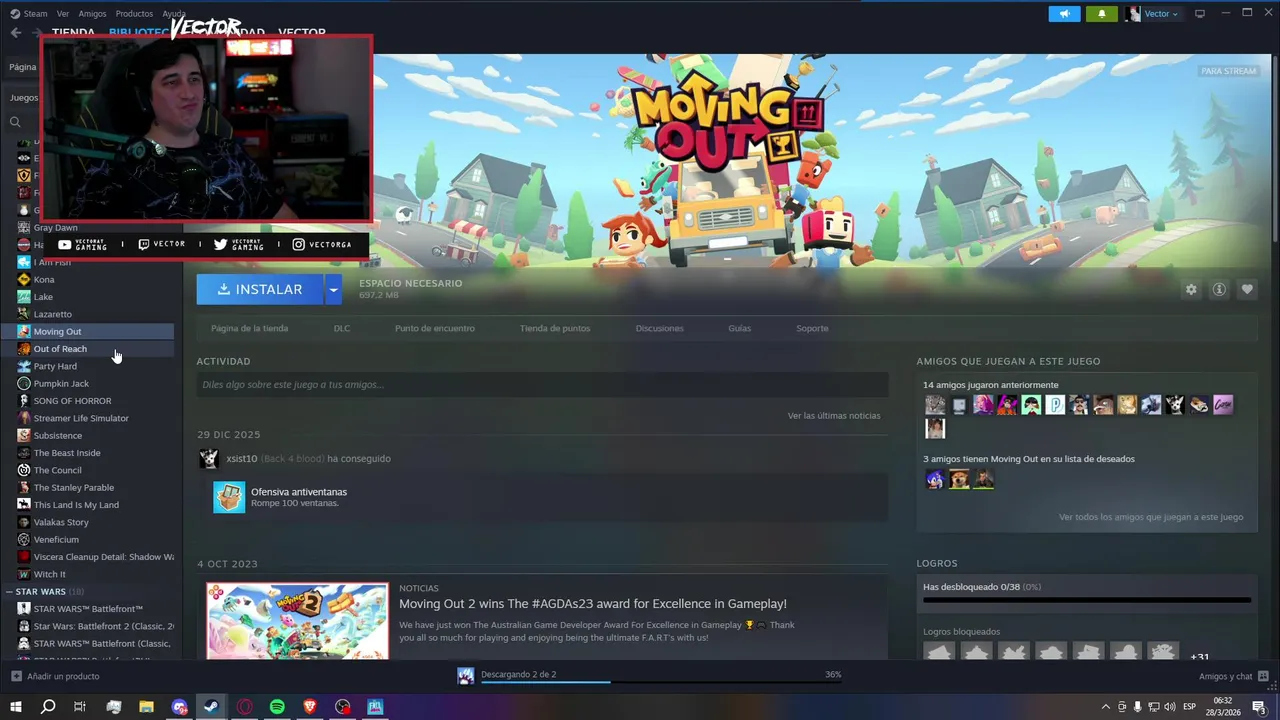Open xsist10's avatar in activity feed
This screenshot has height=720, width=1280.
209,458
